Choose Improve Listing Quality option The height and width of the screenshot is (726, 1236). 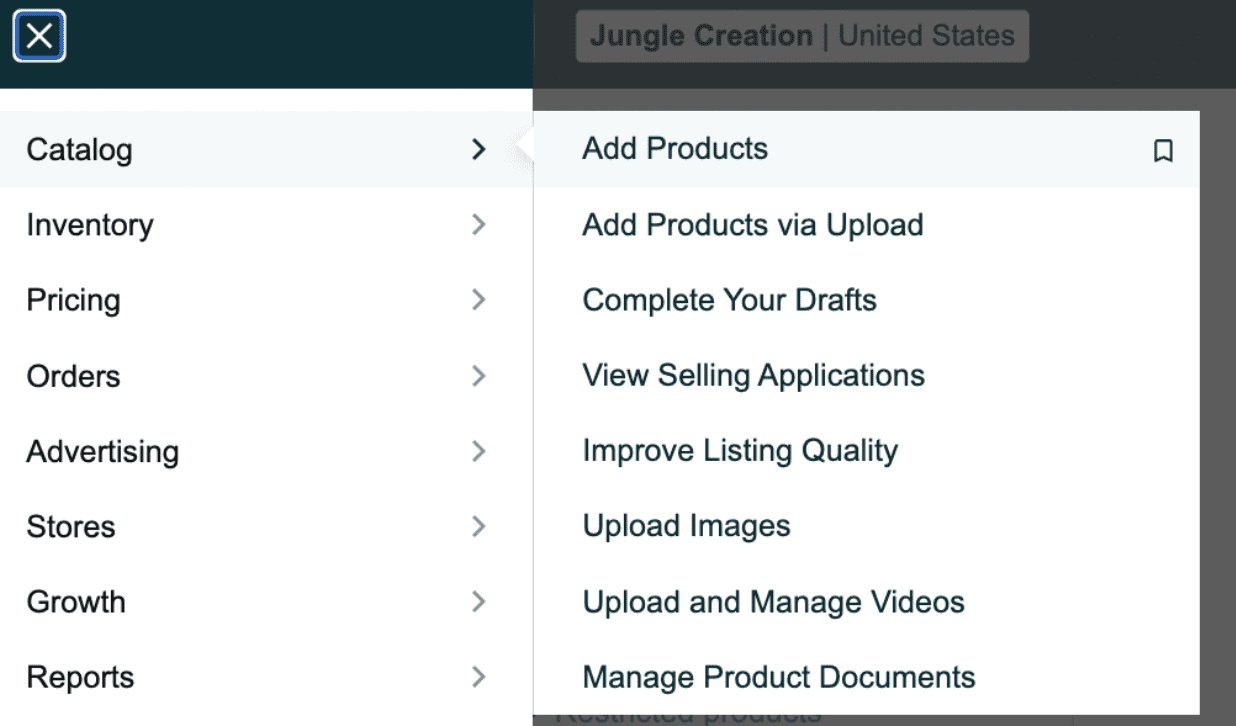click(x=740, y=451)
